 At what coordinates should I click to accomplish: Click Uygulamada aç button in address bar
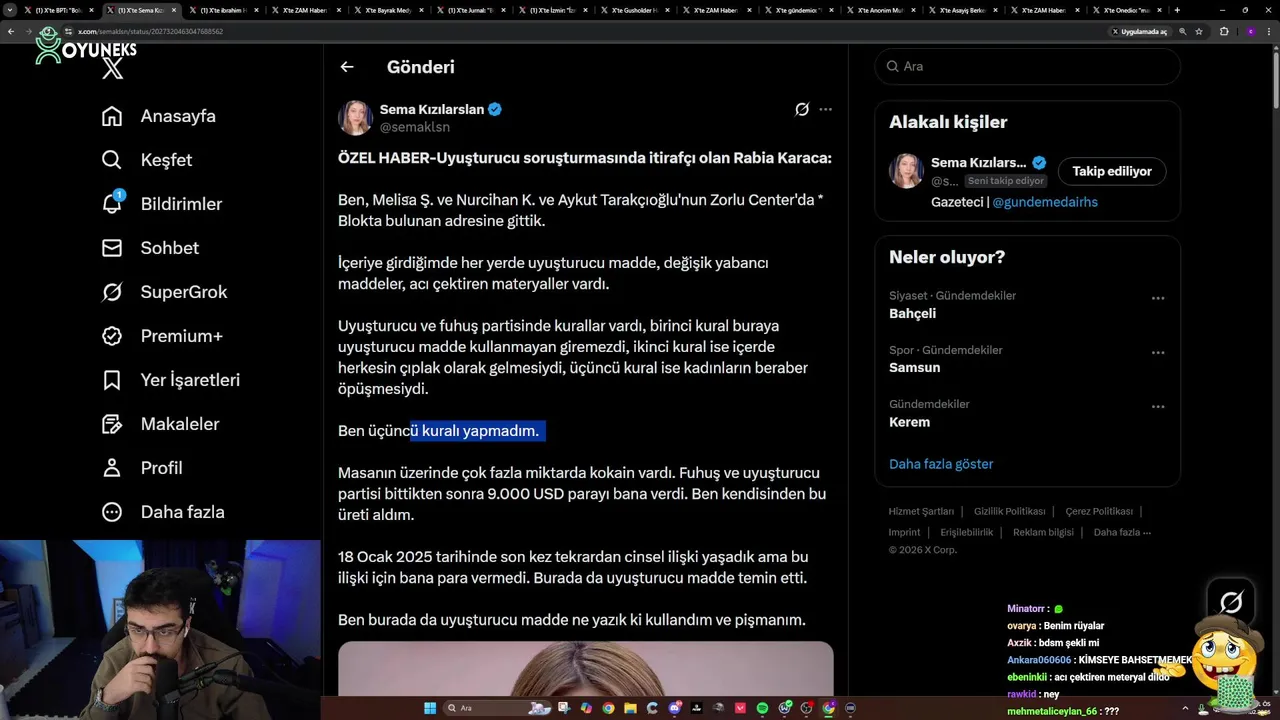pyautogui.click(x=1140, y=31)
